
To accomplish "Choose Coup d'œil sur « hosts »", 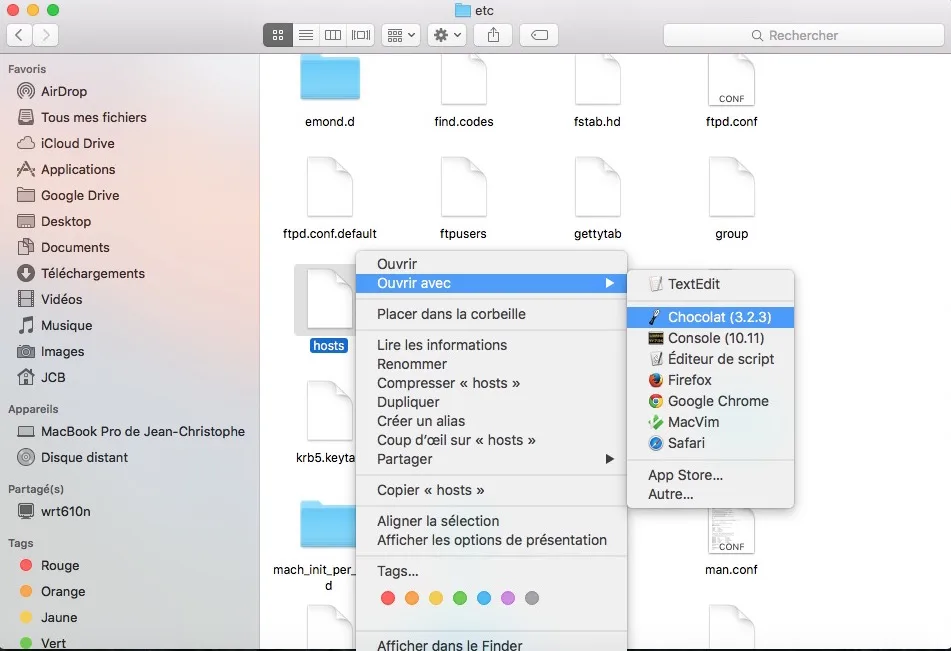I will tap(491, 440).
